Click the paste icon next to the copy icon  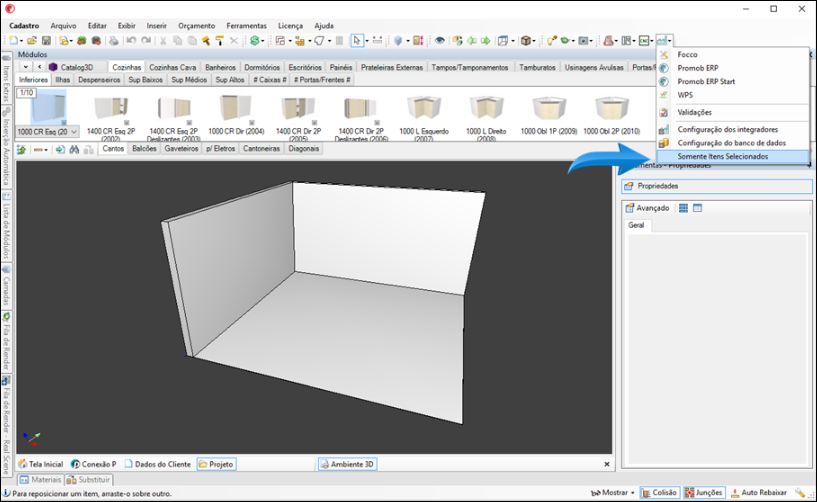(192, 40)
